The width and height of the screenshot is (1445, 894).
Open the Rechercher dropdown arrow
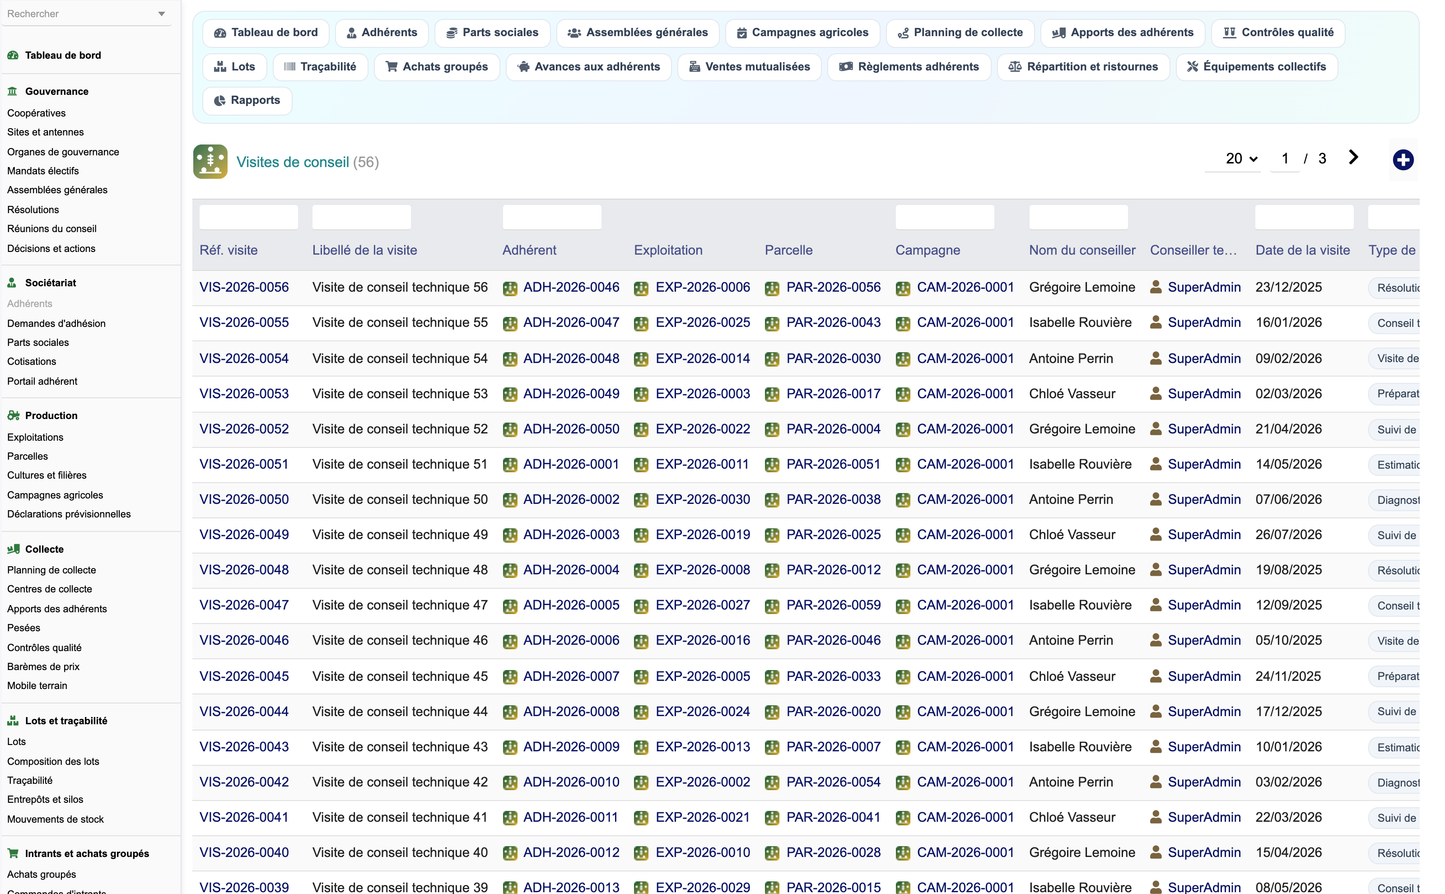point(162,14)
